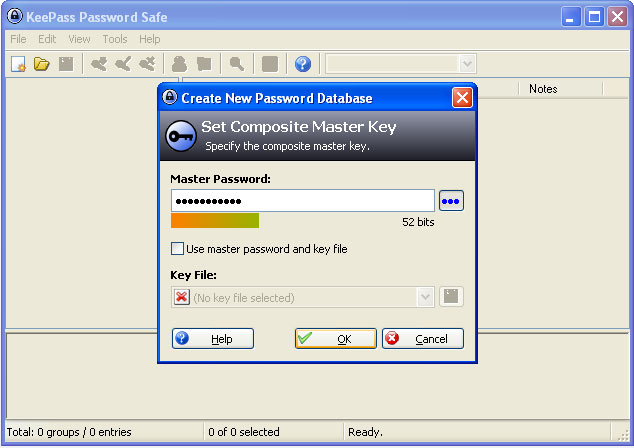Click the Help button in the dialog
Image resolution: width=634 pixels, height=448 pixels.
(213, 338)
